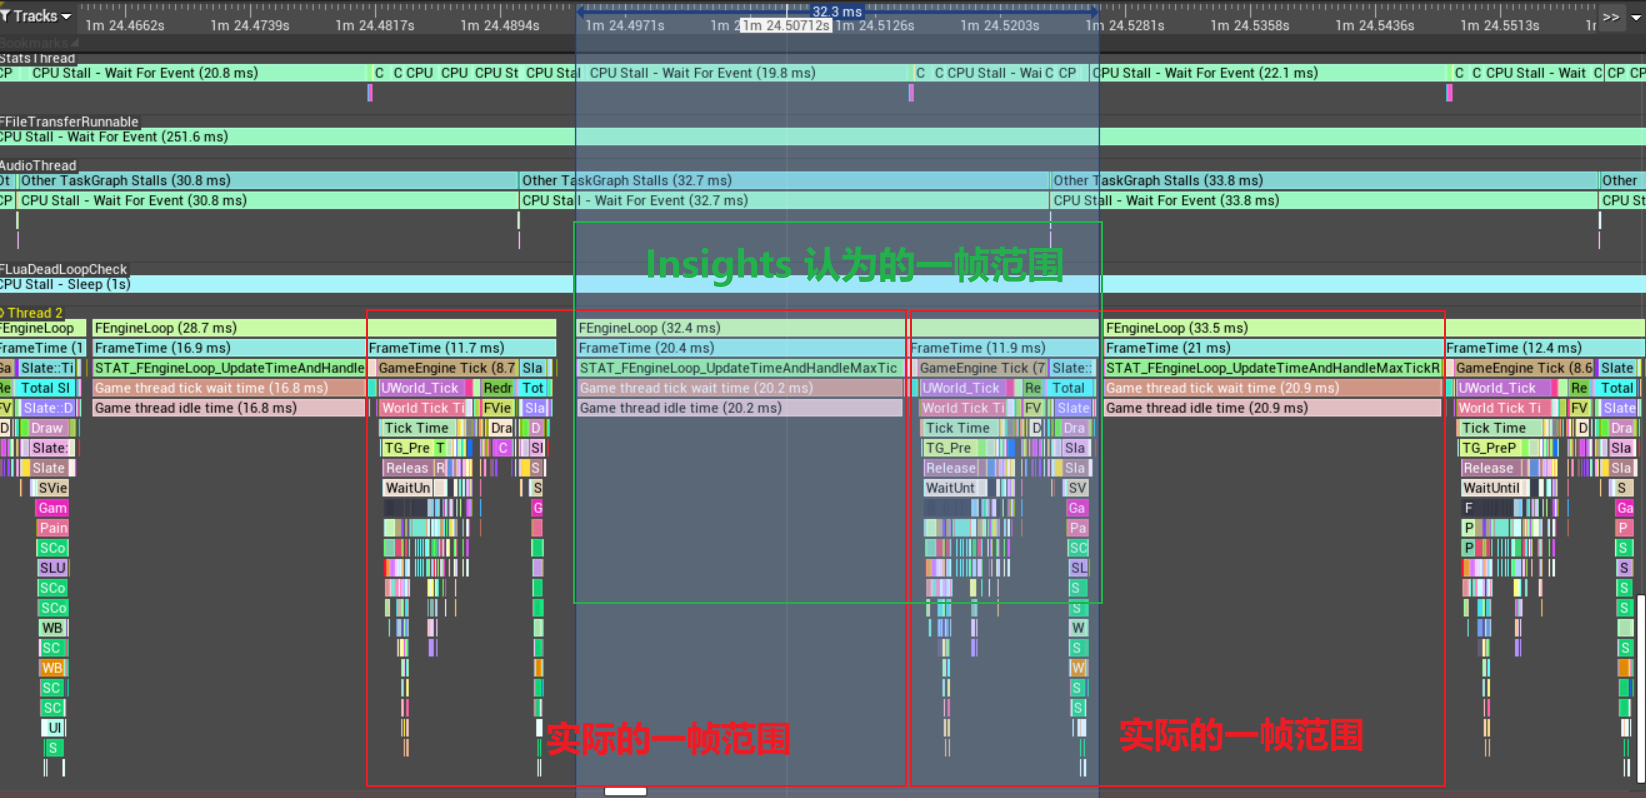
Task: Select the FFileTransferRunnable track label
Action: click(x=69, y=122)
